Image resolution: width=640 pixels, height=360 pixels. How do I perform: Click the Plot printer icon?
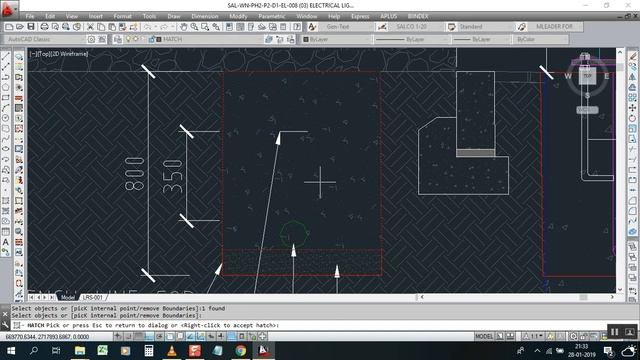[44, 27]
